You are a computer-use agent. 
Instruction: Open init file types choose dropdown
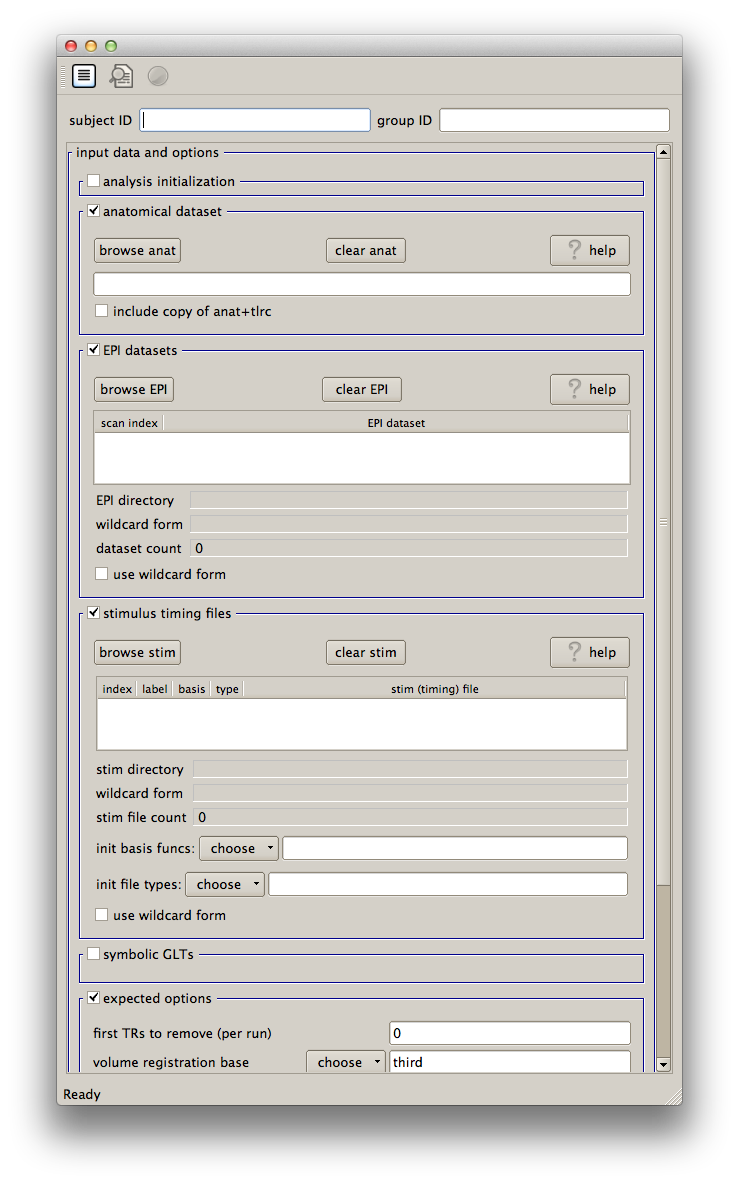click(x=226, y=884)
